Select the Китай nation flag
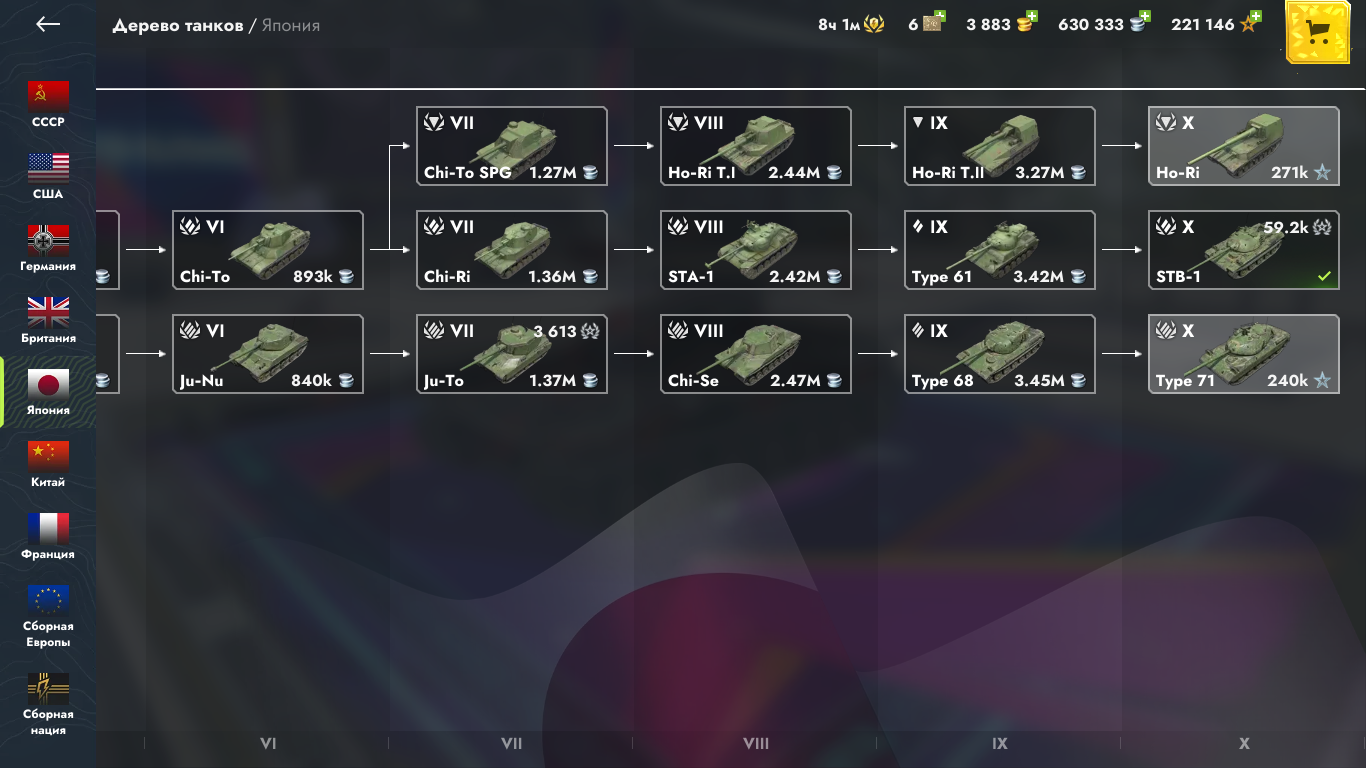This screenshot has width=1366, height=768. pyautogui.click(x=48, y=456)
